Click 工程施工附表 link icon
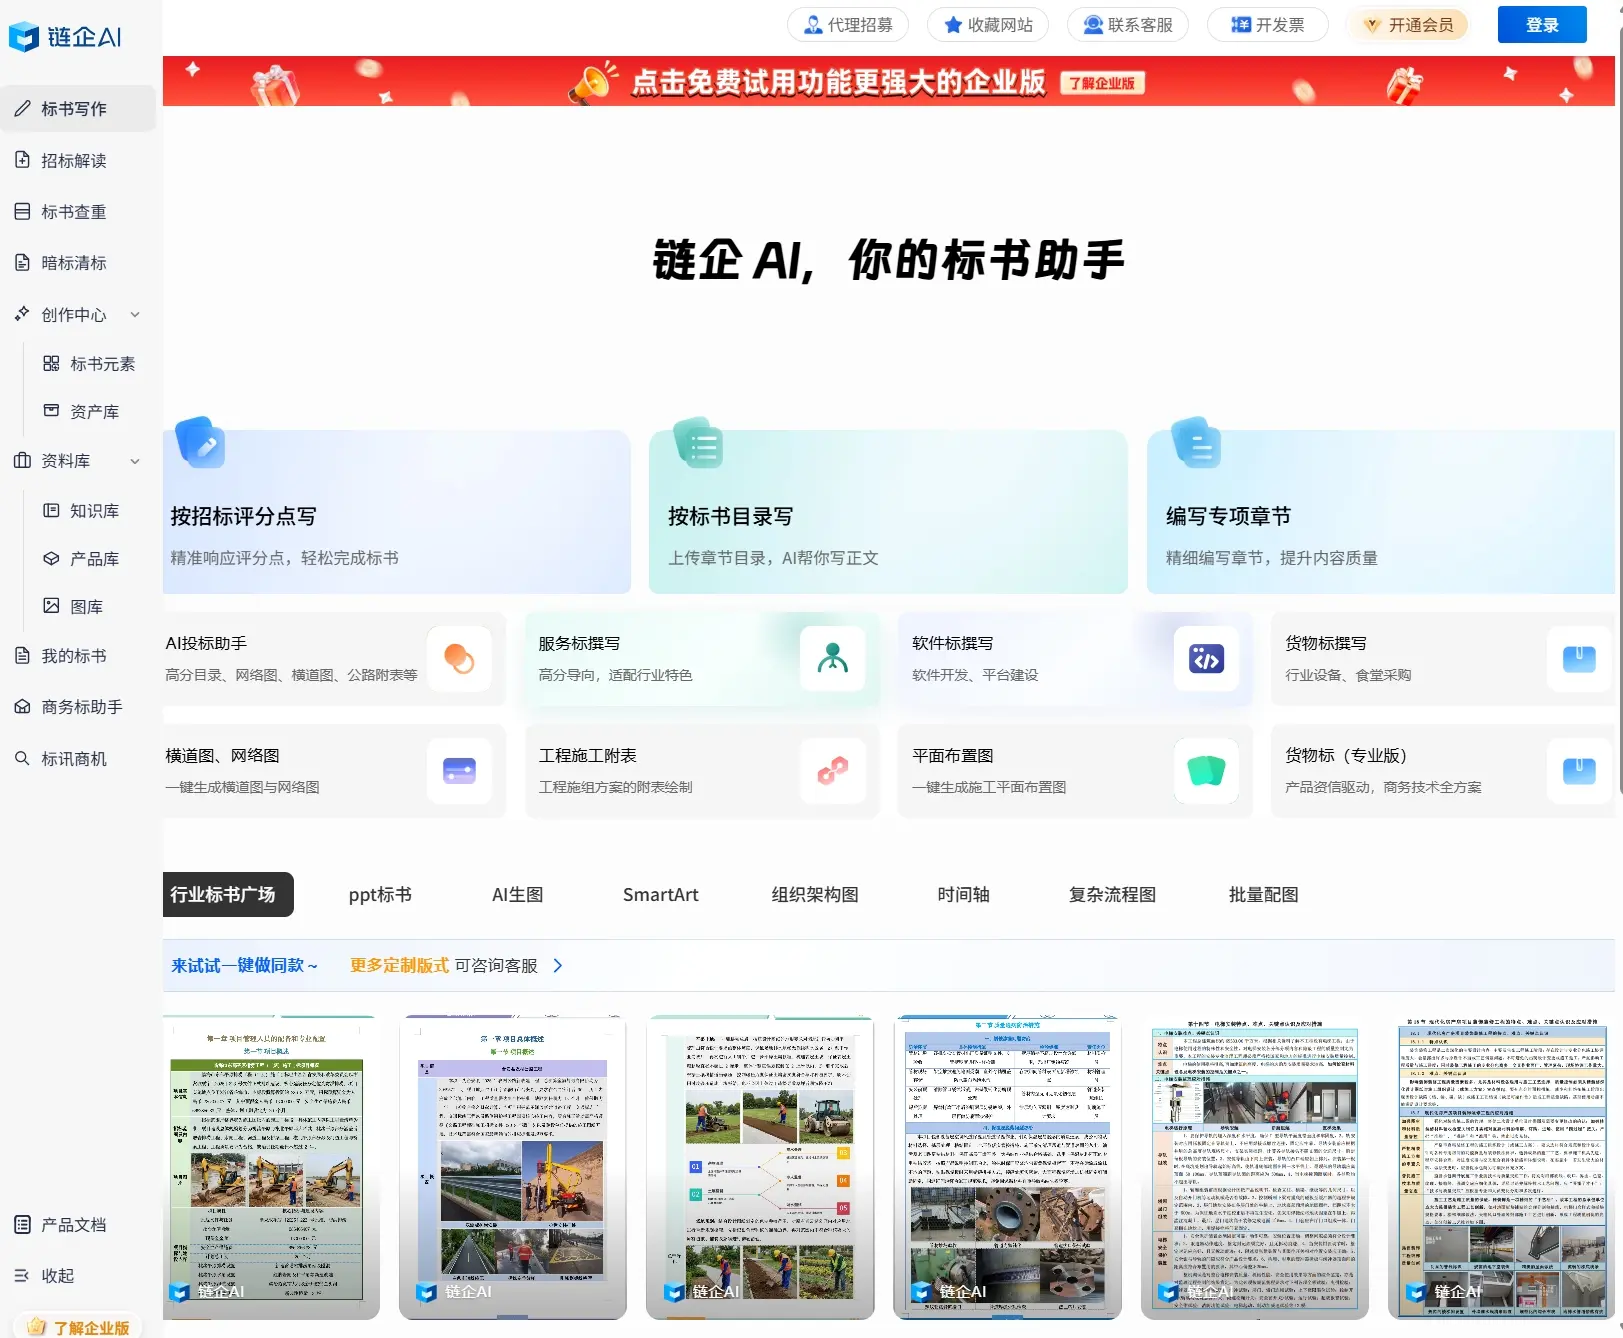Viewport: 1623px width, 1338px height. tap(832, 771)
